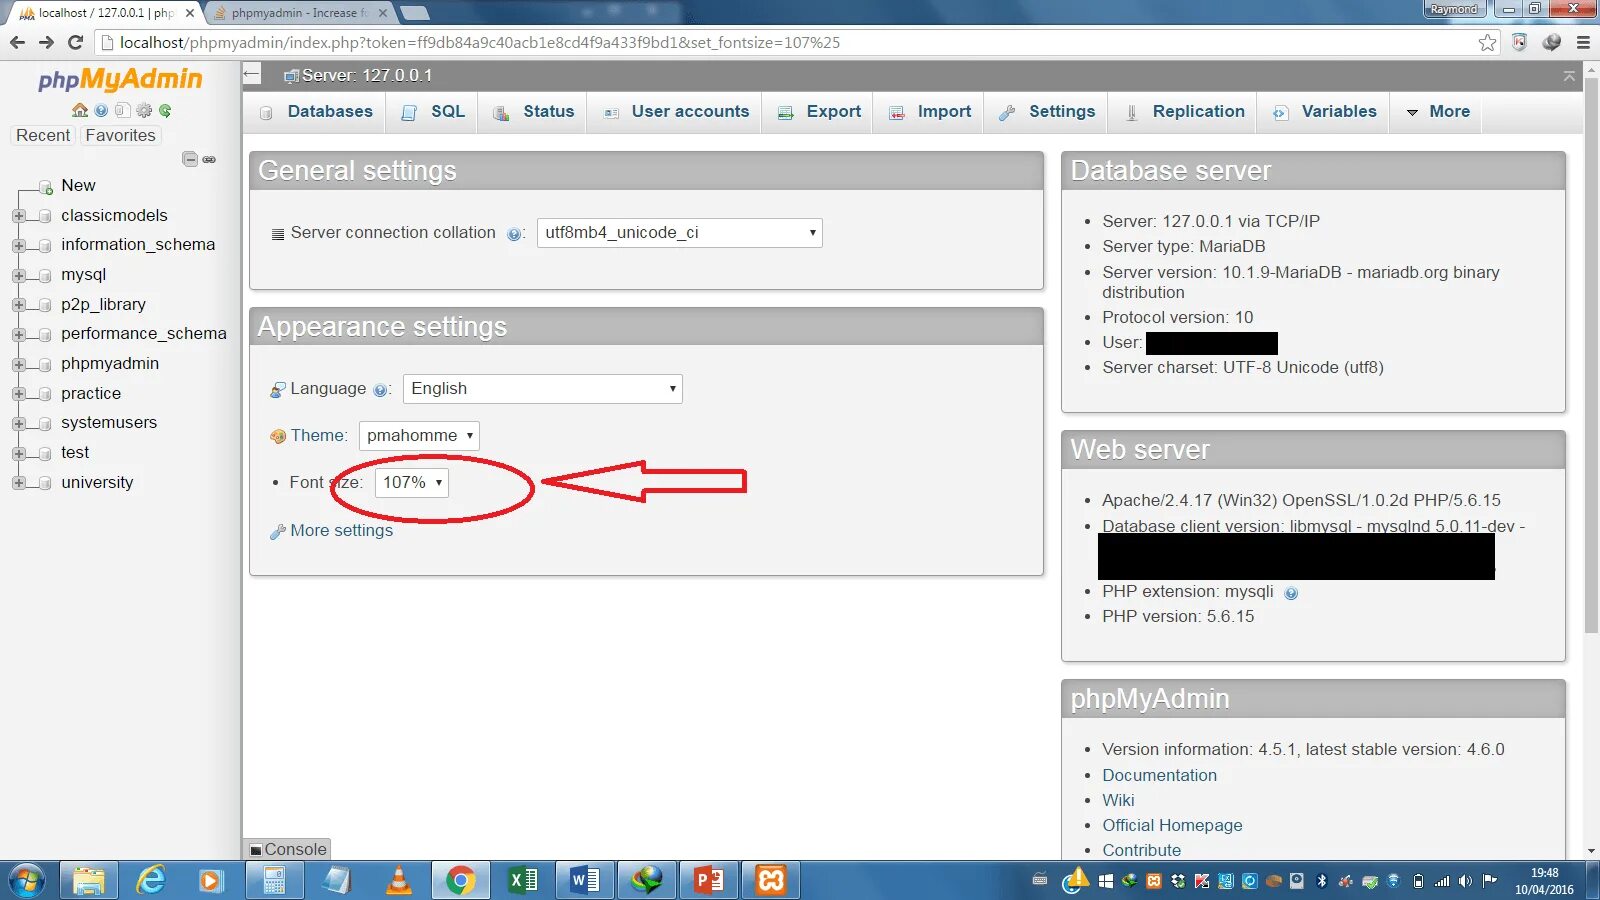Open Excel from the taskbar
1600x900 pixels.
click(523, 880)
